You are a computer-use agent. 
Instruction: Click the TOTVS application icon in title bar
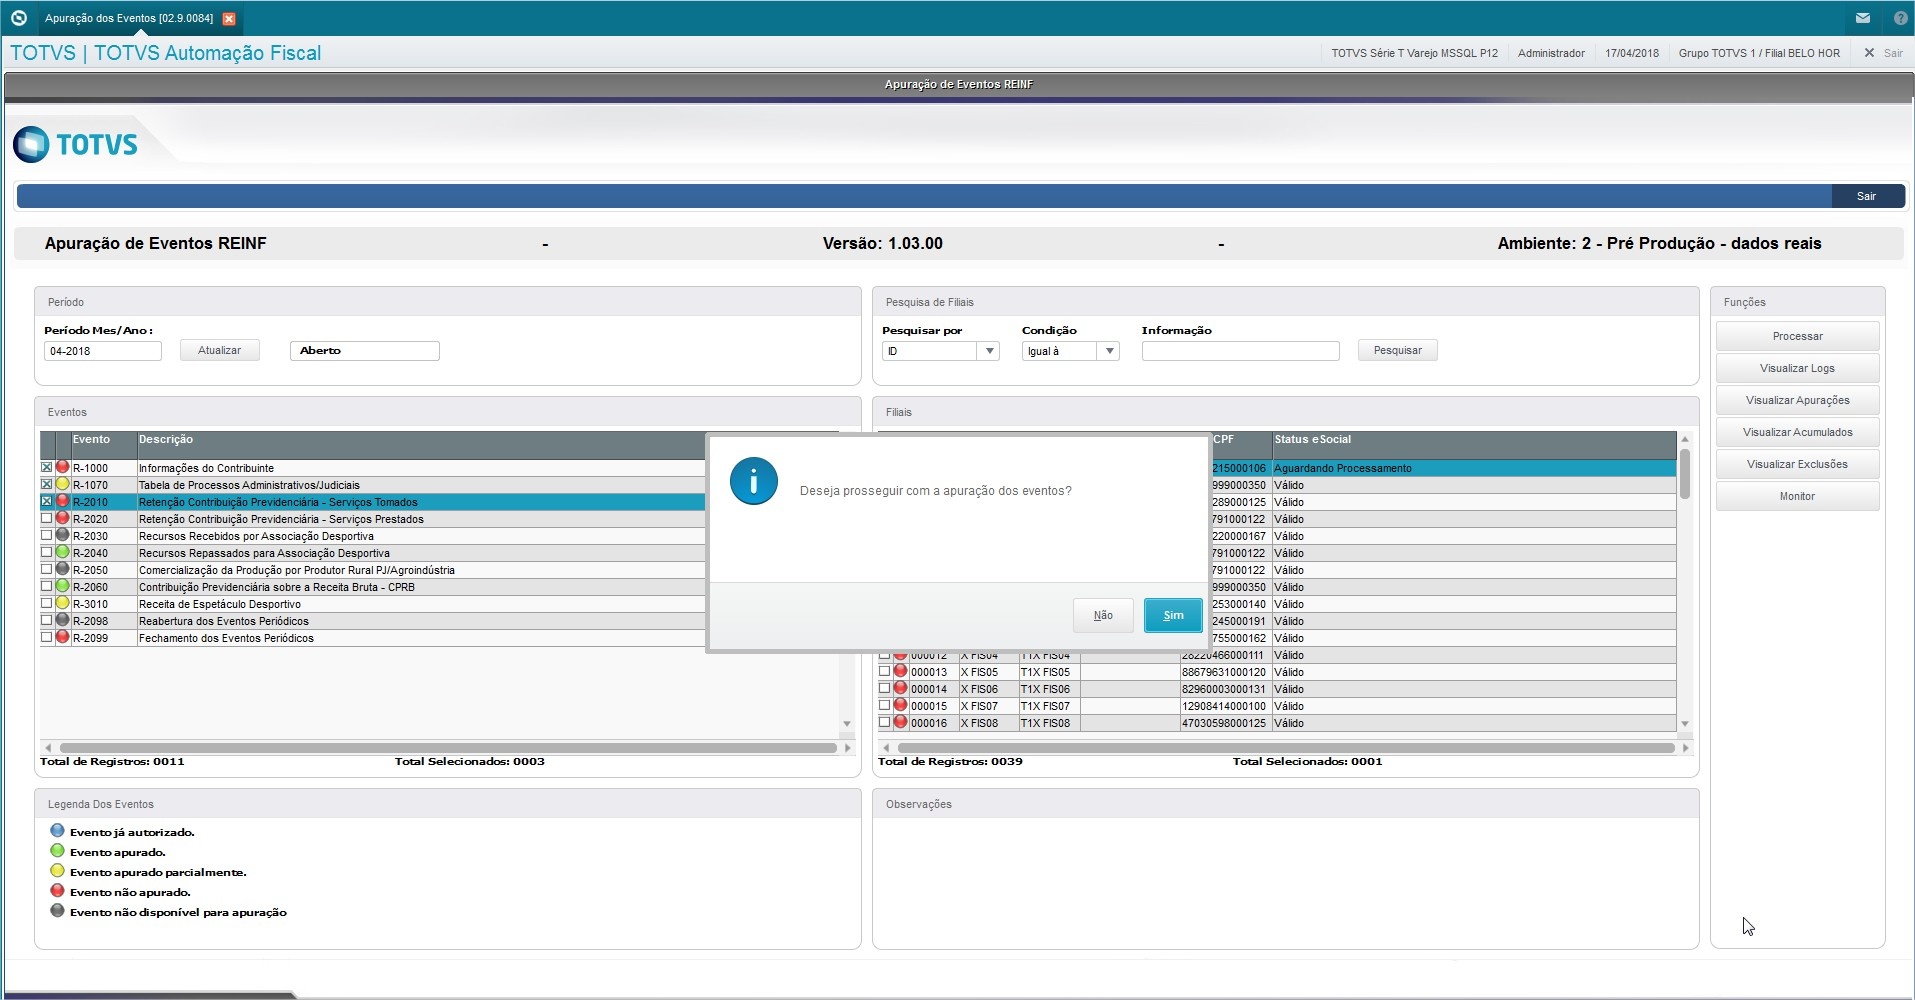18,18
